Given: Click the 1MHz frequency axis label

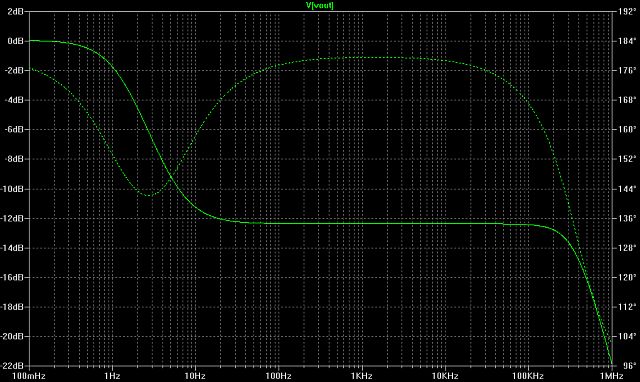Looking at the screenshot, I should 612,376.
